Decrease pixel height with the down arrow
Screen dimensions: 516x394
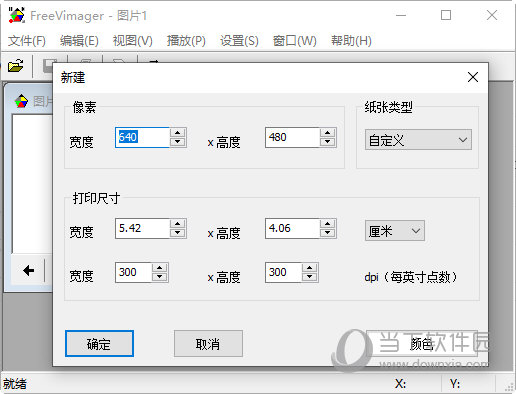click(328, 142)
